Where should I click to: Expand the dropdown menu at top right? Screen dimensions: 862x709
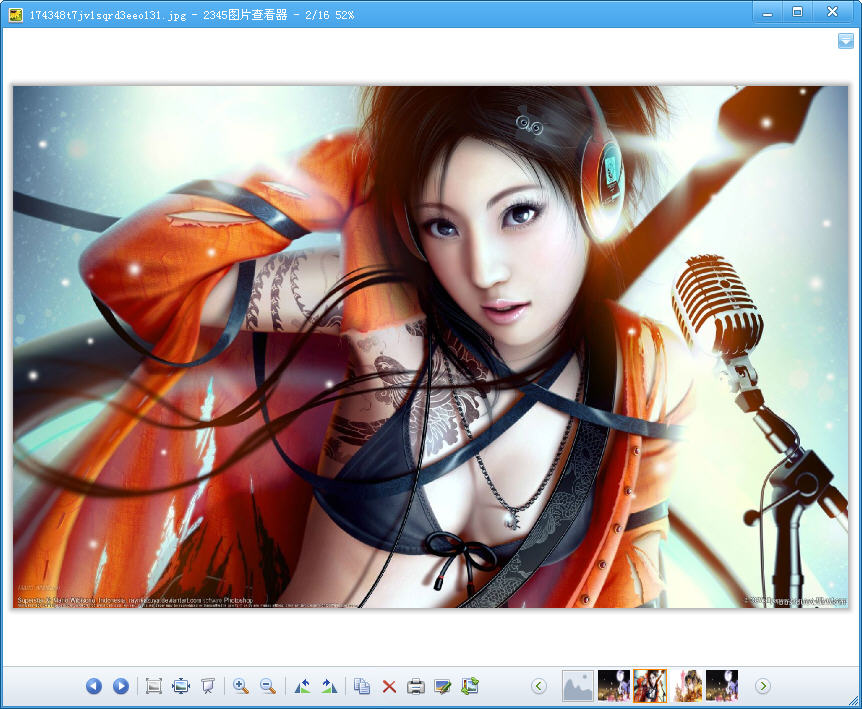click(x=846, y=41)
